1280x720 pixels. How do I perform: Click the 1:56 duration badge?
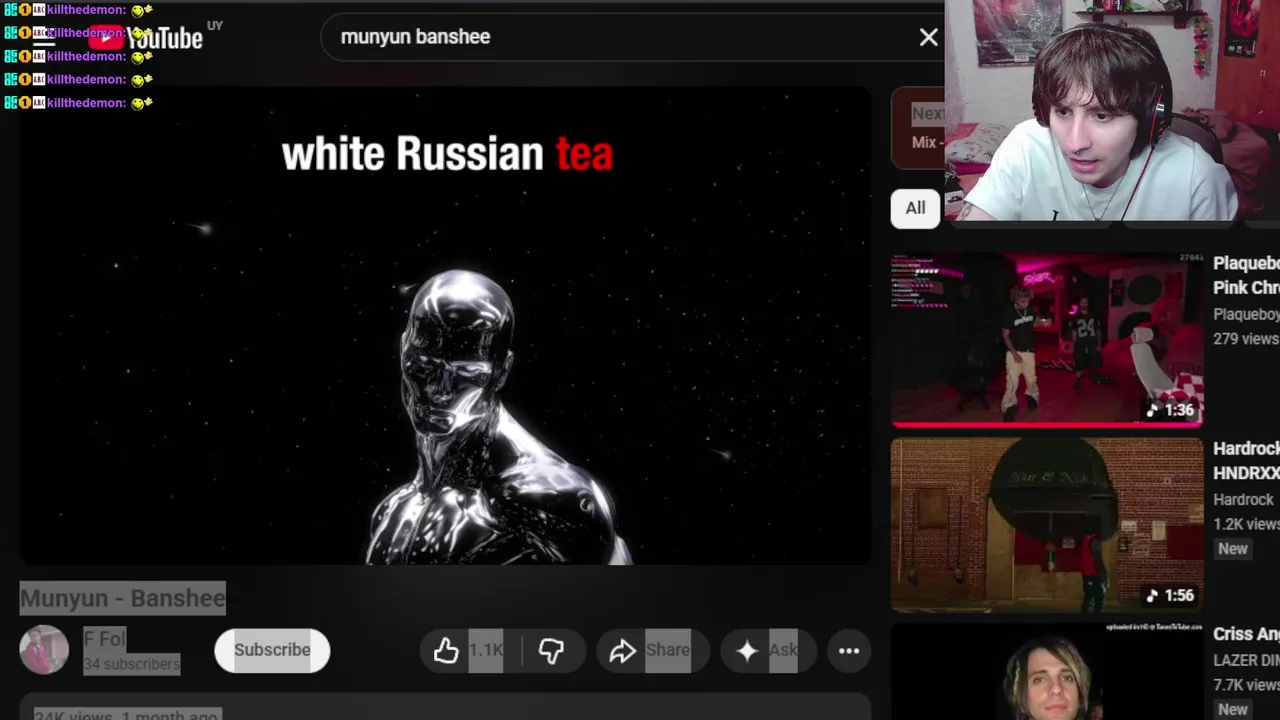pos(1171,595)
